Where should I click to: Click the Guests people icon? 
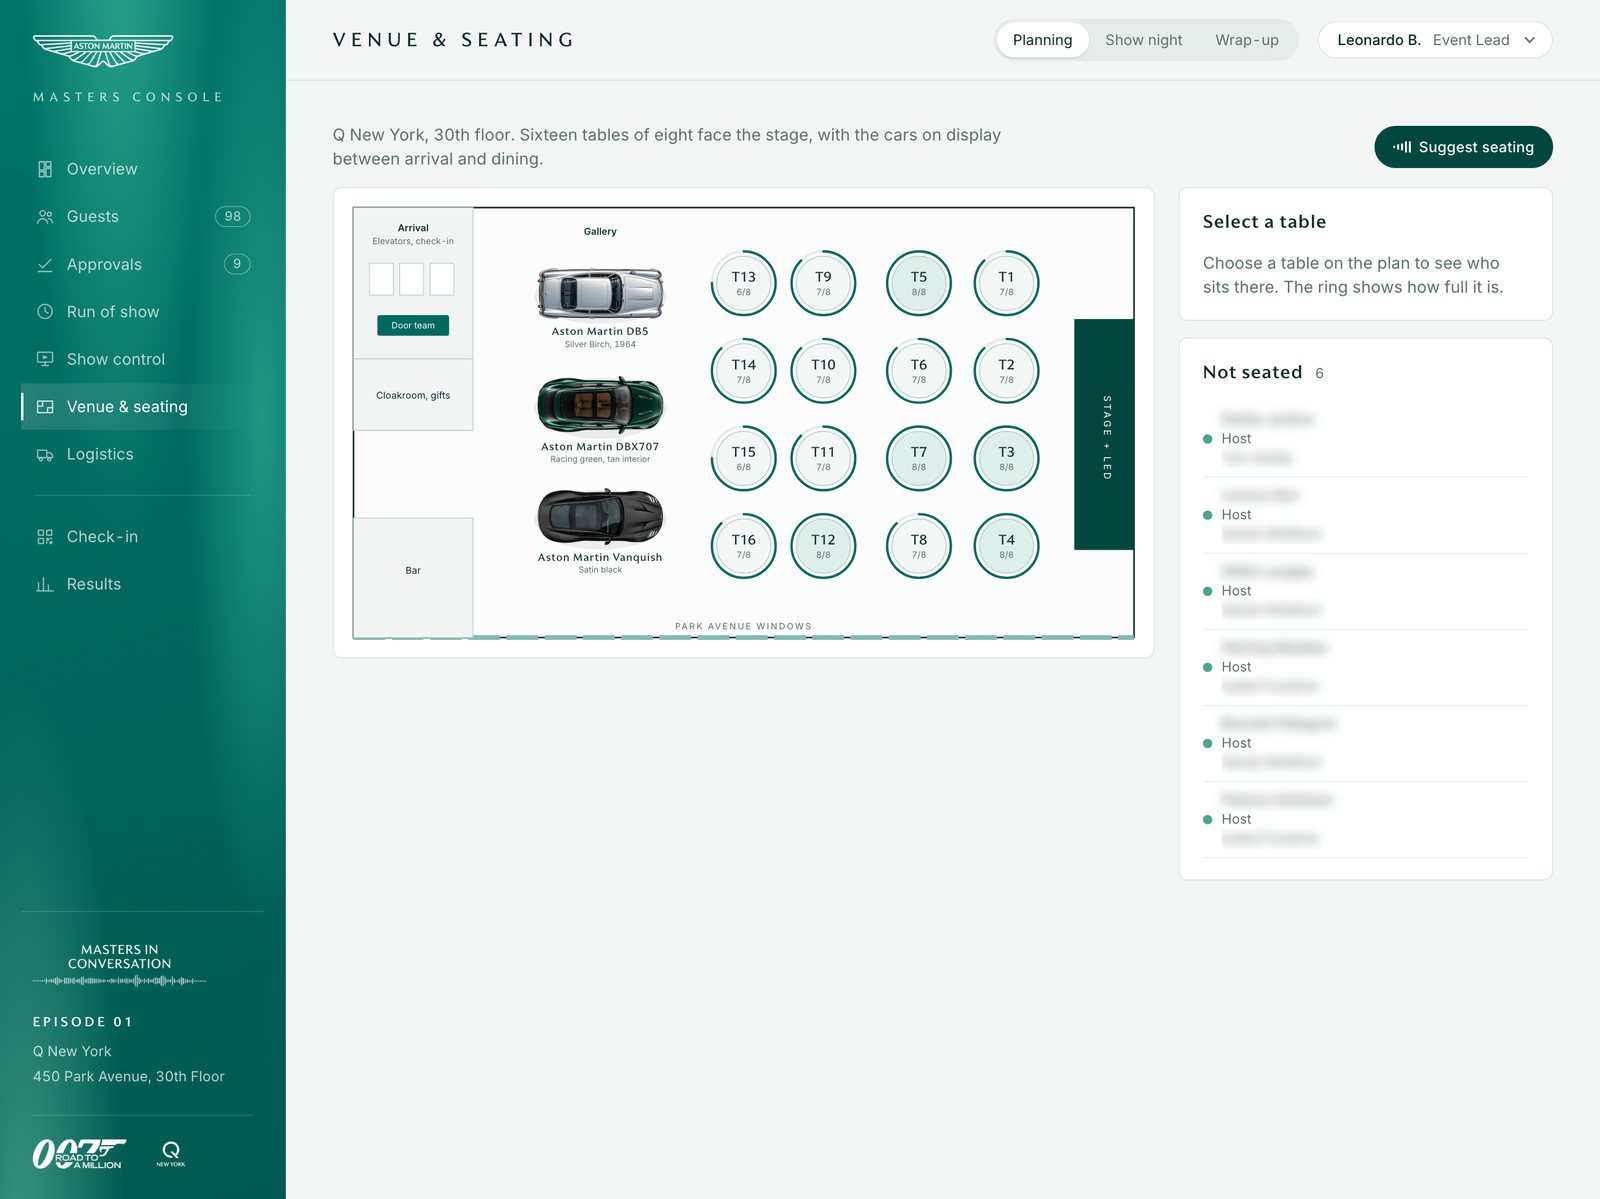click(45, 217)
